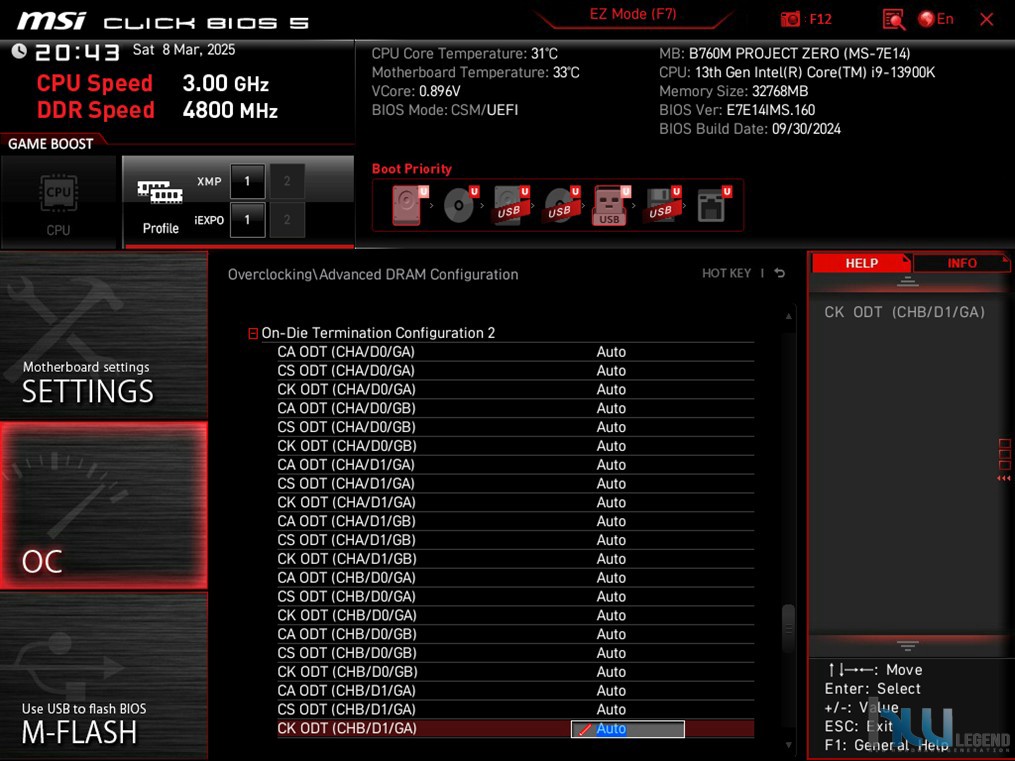Screen dimensions: 1015x761
Task: Select the CK ODT (CHA/D1/GB) row
Action: click(x=515, y=558)
